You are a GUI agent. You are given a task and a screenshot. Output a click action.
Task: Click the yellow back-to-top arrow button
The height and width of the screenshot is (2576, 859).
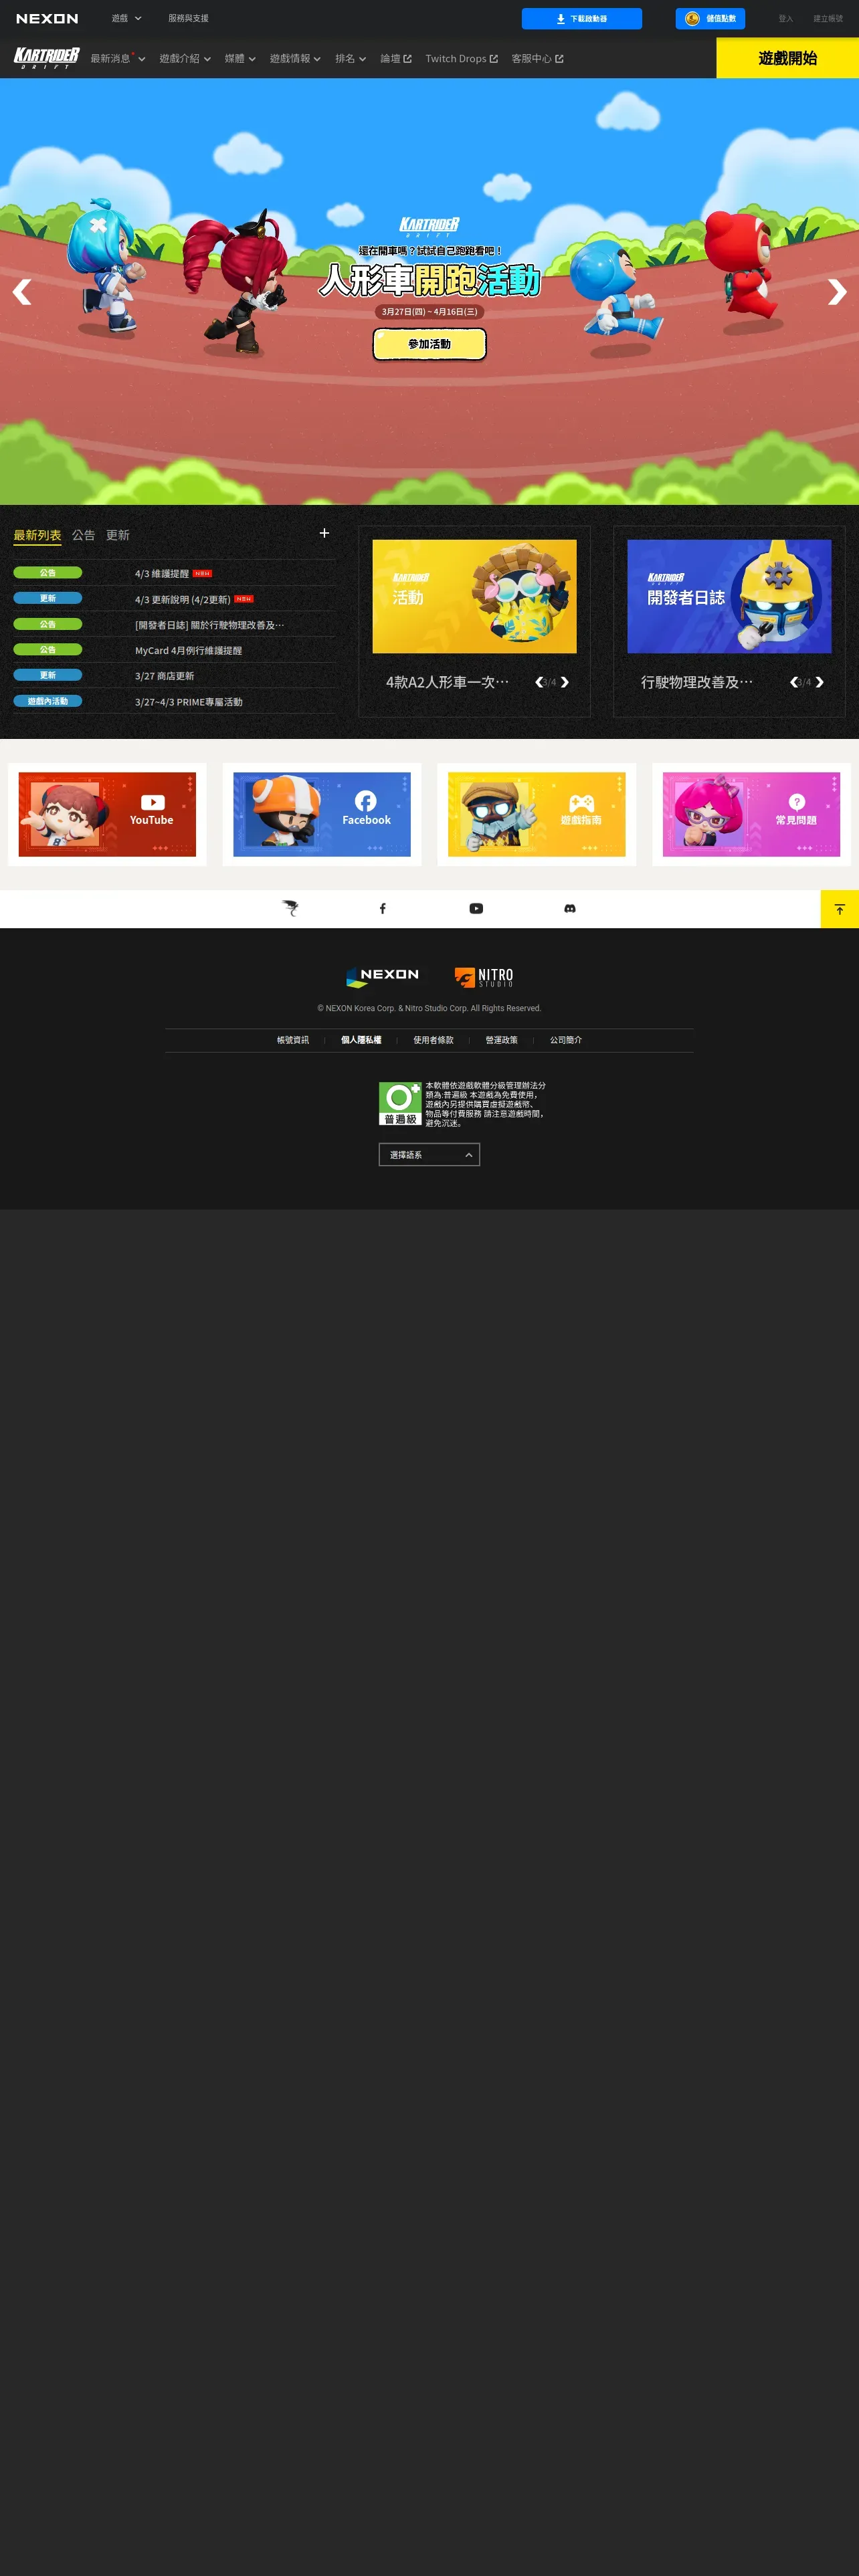(840, 909)
